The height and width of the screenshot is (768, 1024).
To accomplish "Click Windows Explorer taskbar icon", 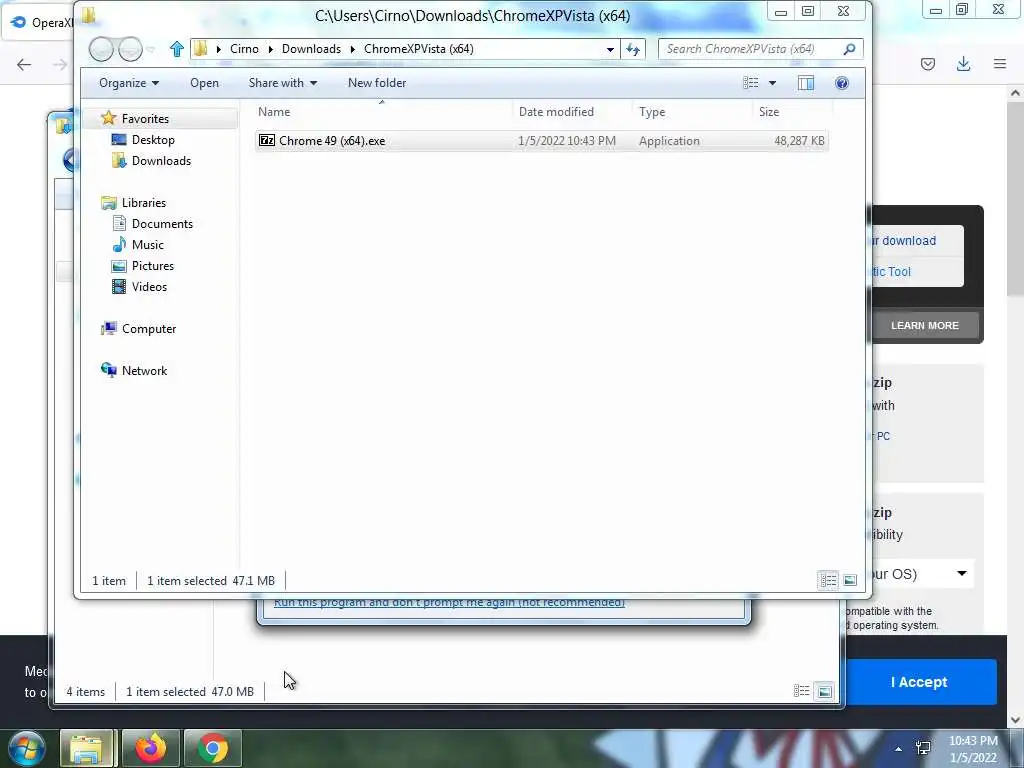I will coord(88,748).
